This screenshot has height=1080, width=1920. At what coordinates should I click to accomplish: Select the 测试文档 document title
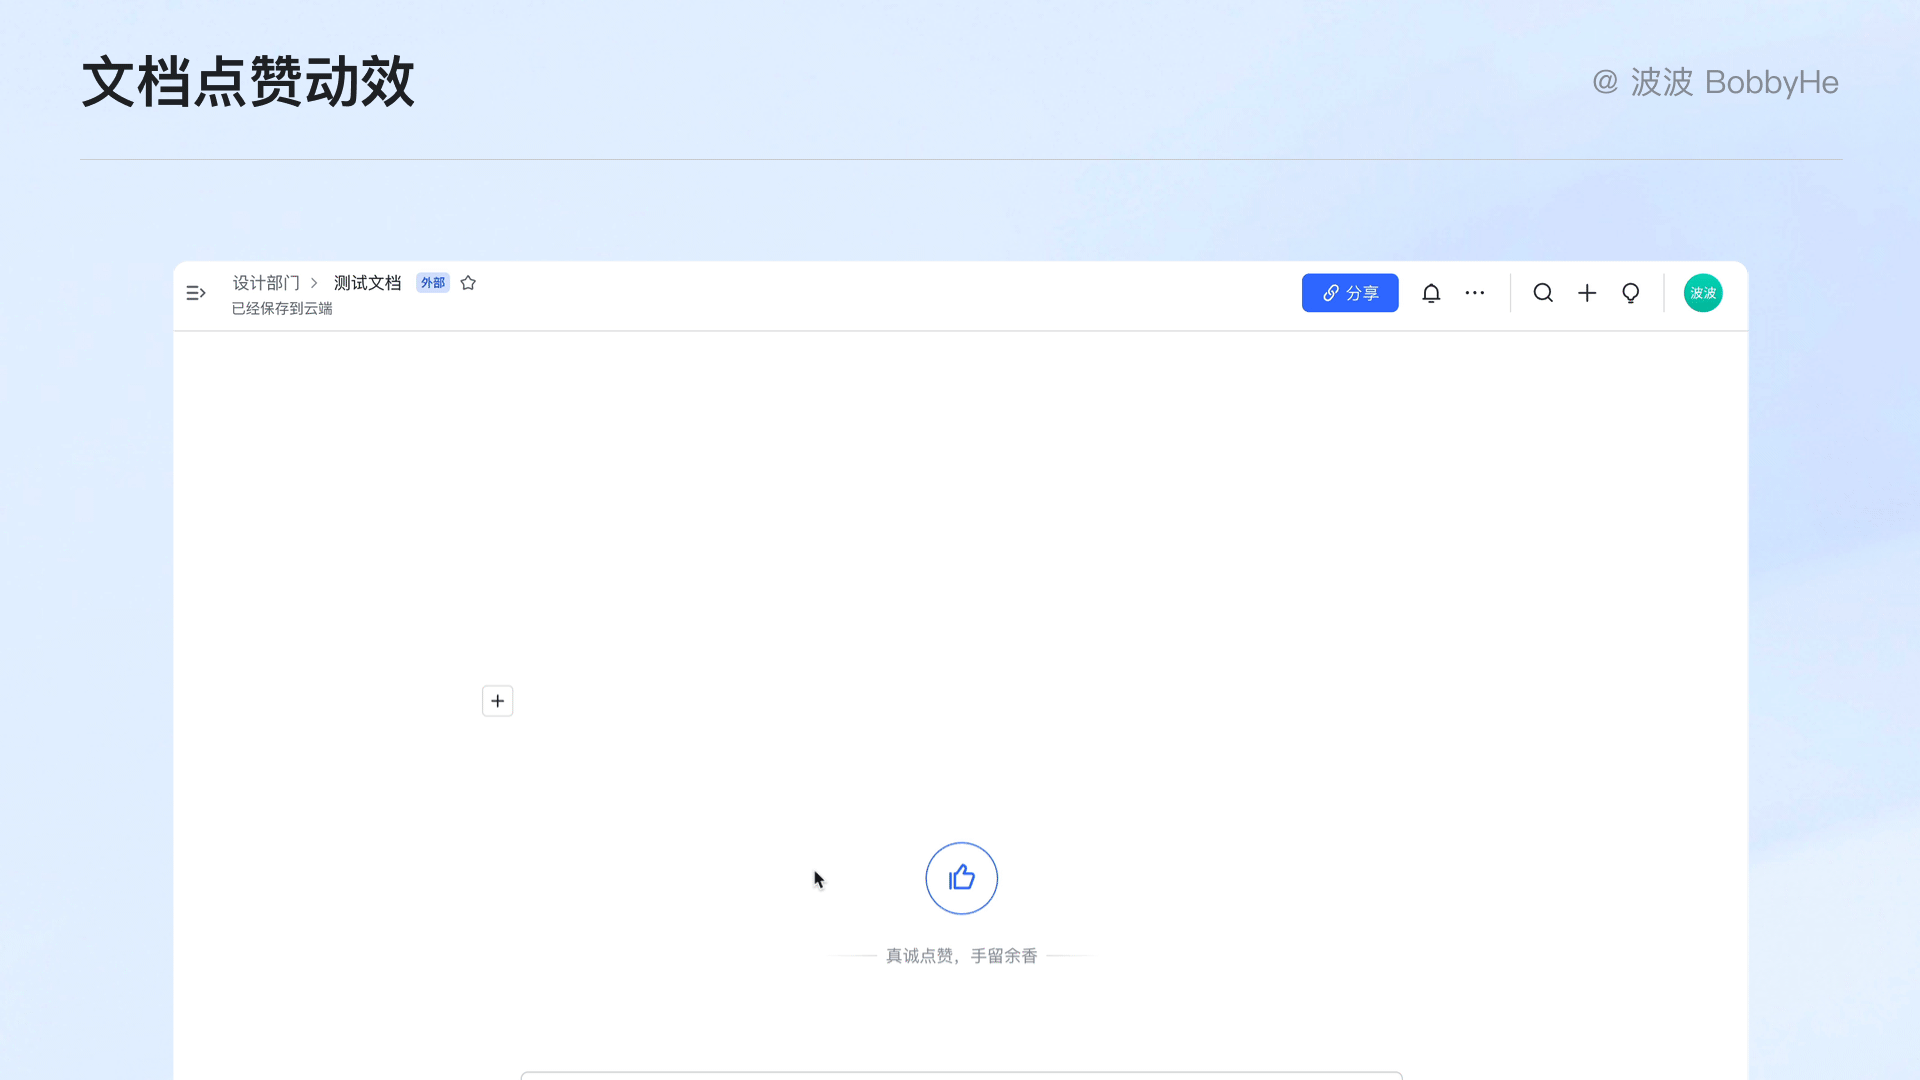pos(367,283)
